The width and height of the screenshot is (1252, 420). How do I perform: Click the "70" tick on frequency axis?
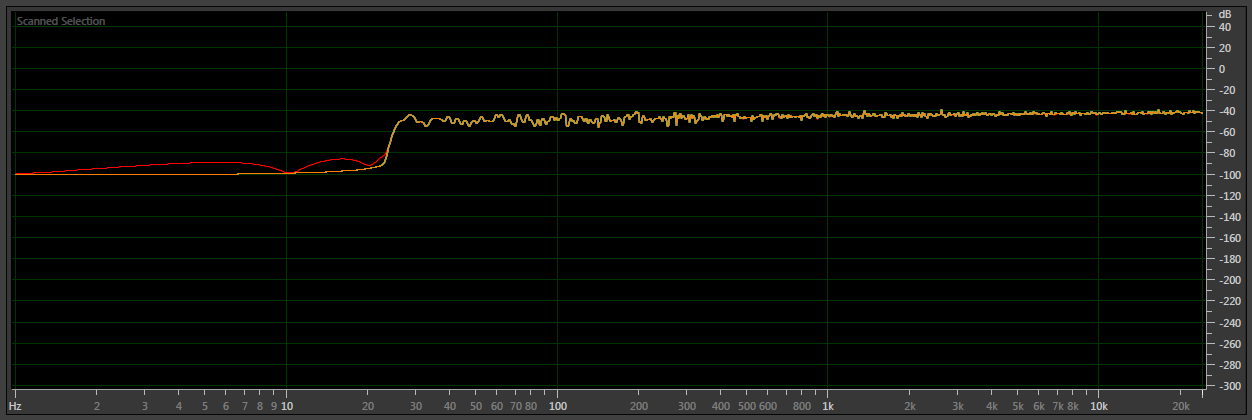coord(516,407)
